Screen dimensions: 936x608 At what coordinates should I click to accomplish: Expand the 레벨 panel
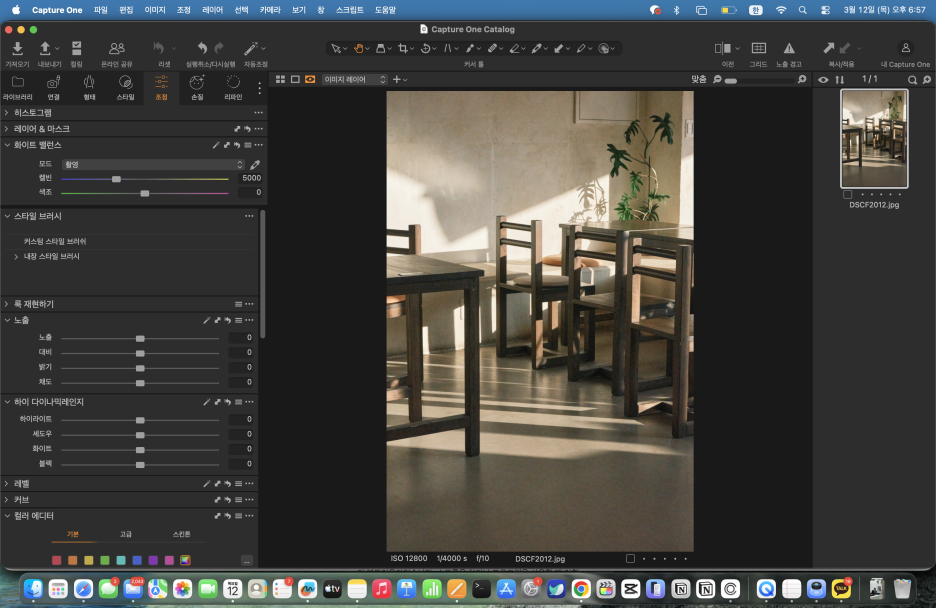tap(7, 483)
